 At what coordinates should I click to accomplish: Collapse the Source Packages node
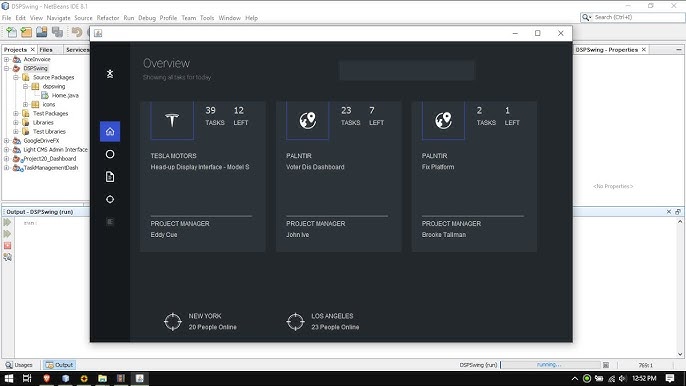pos(16,77)
